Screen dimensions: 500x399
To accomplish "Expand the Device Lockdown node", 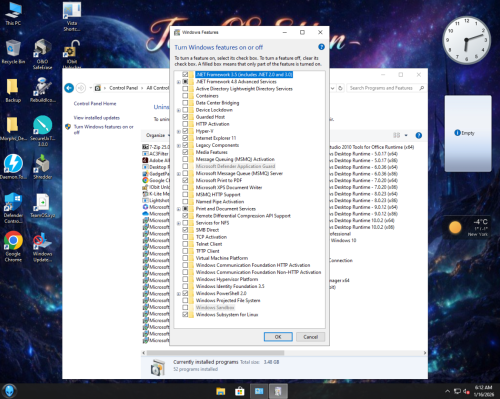I will (x=179, y=110).
